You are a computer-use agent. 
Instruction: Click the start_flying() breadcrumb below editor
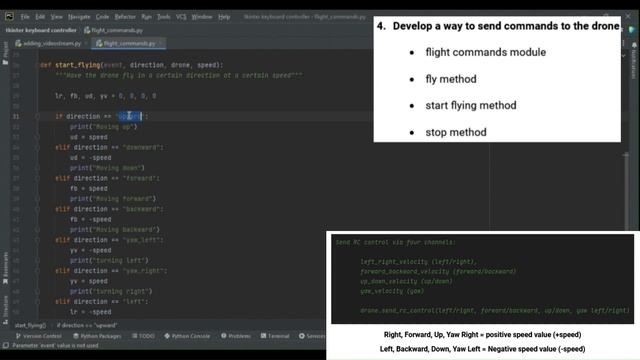pyautogui.click(x=30, y=325)
